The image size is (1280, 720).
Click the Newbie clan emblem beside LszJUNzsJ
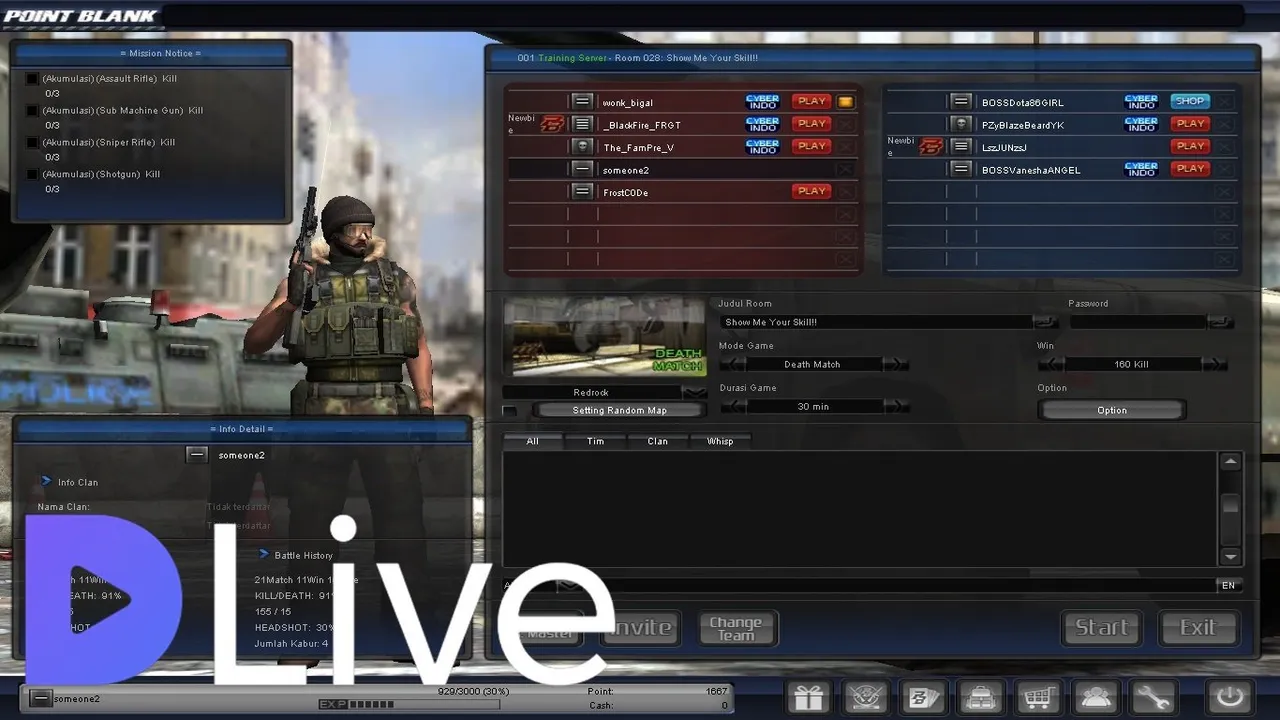pos(932,146)
